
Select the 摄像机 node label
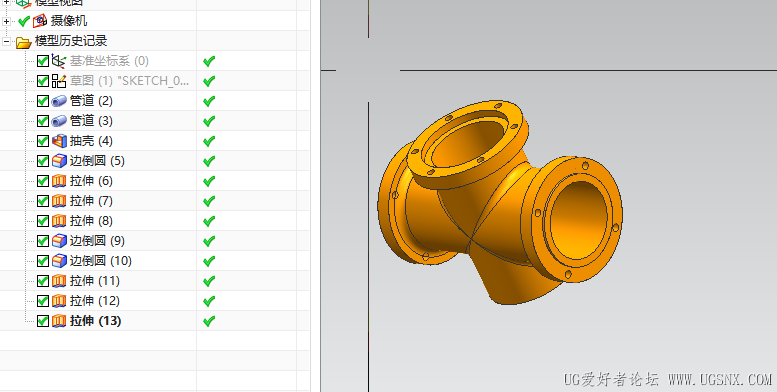(69, 21)
